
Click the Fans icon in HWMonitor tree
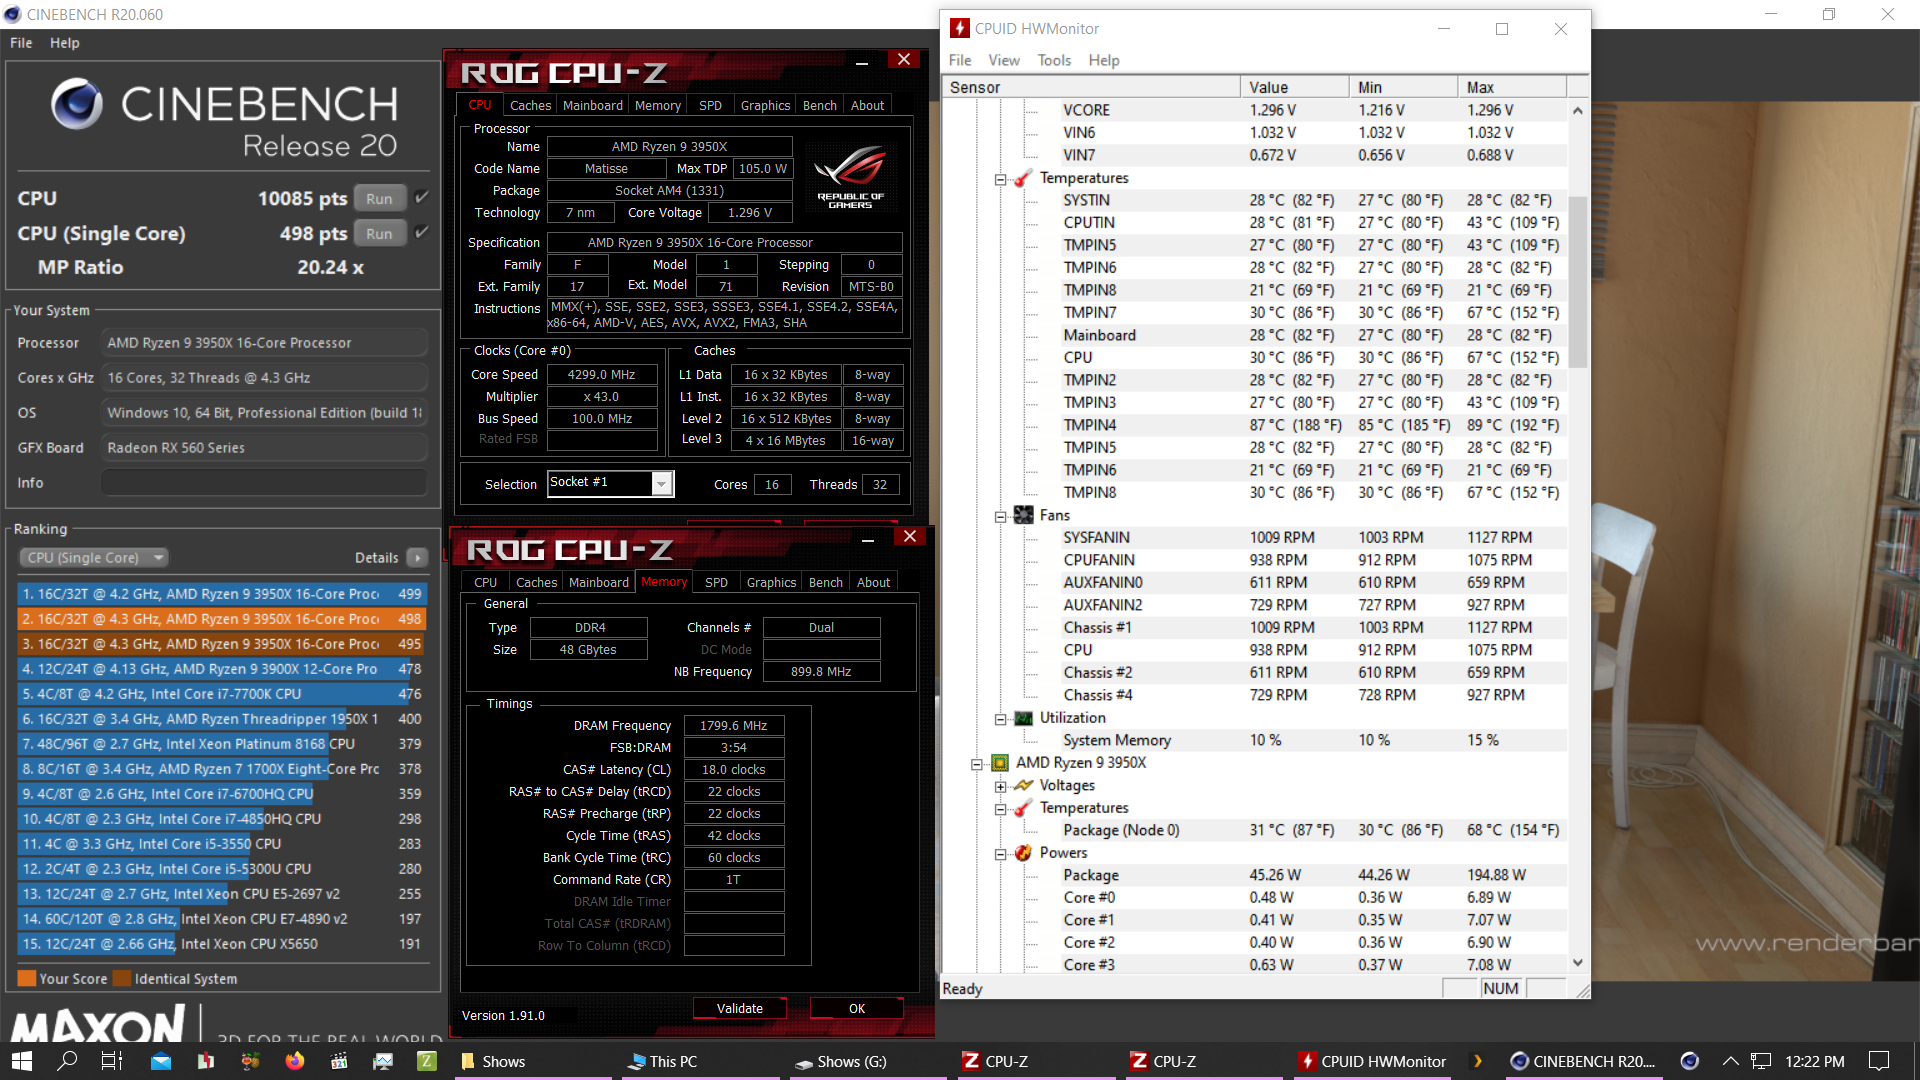pyautogui.click(x=1023, y=515)
